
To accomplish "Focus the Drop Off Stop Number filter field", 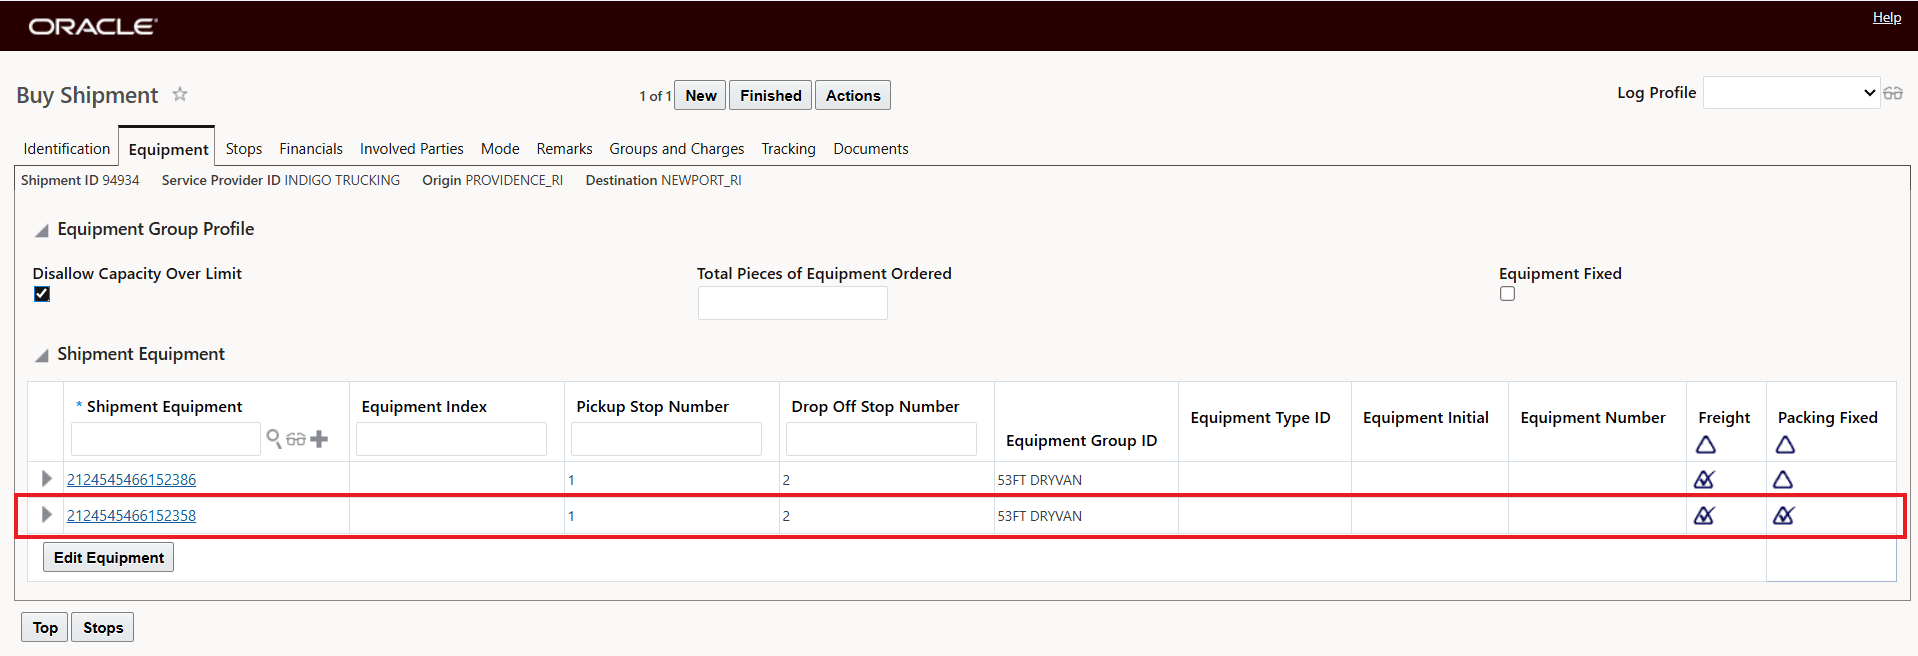I will click(x=881, y=439).
